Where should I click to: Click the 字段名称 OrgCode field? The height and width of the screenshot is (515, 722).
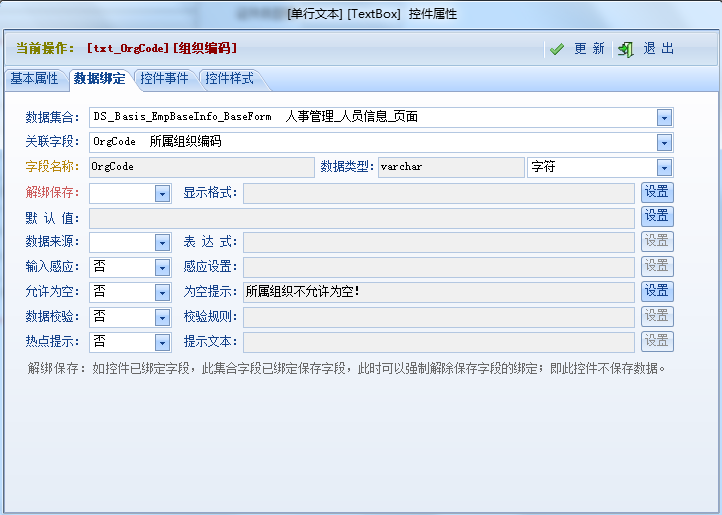(x=200, y=167)
